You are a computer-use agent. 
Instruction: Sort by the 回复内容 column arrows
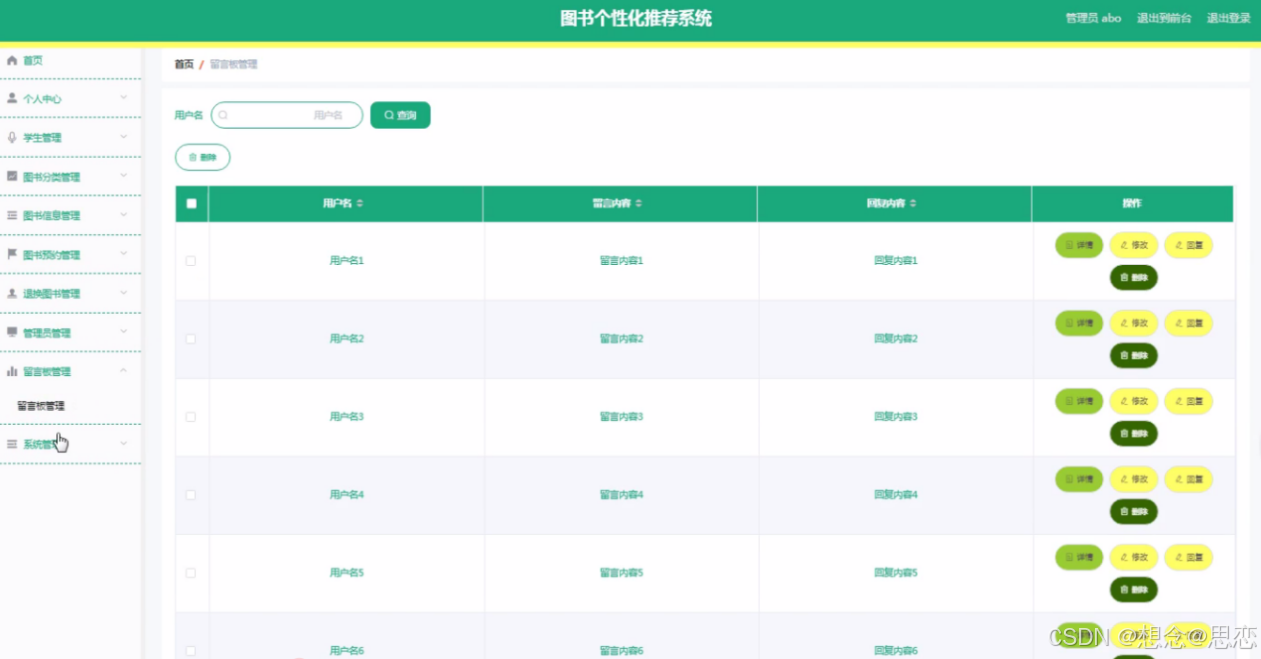[x=913, y=203]
